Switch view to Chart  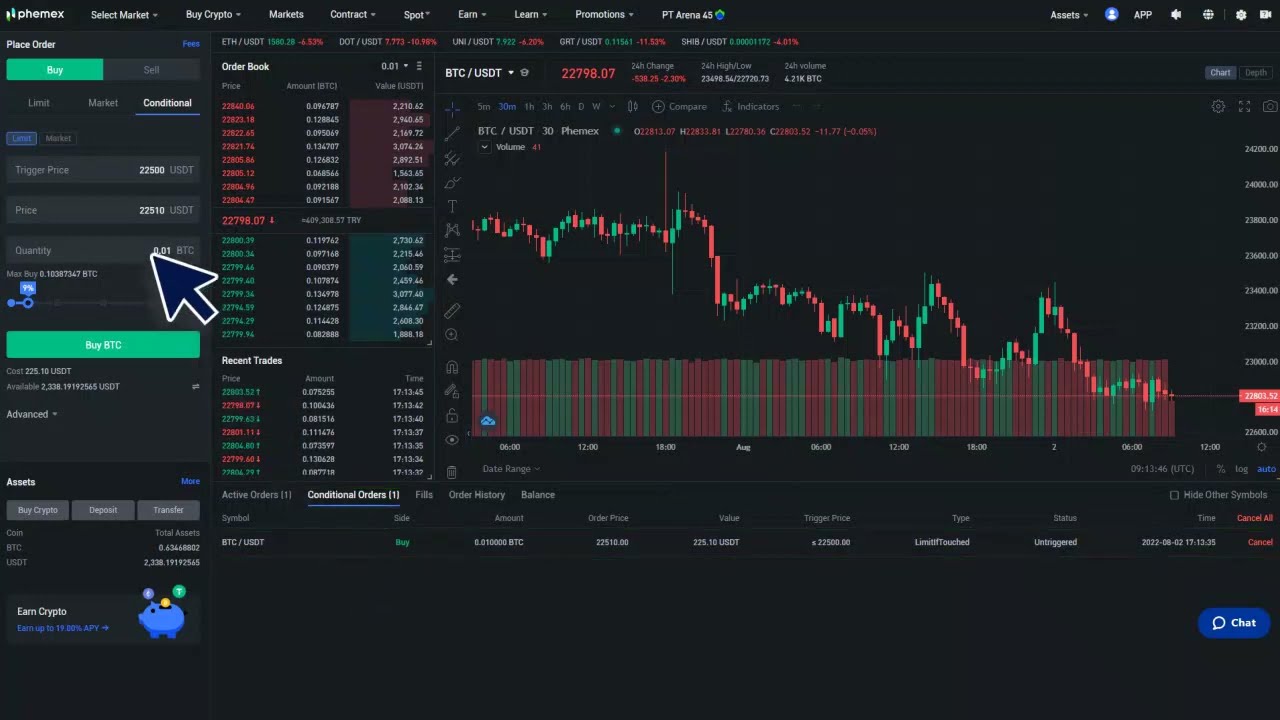[1221, 72]
